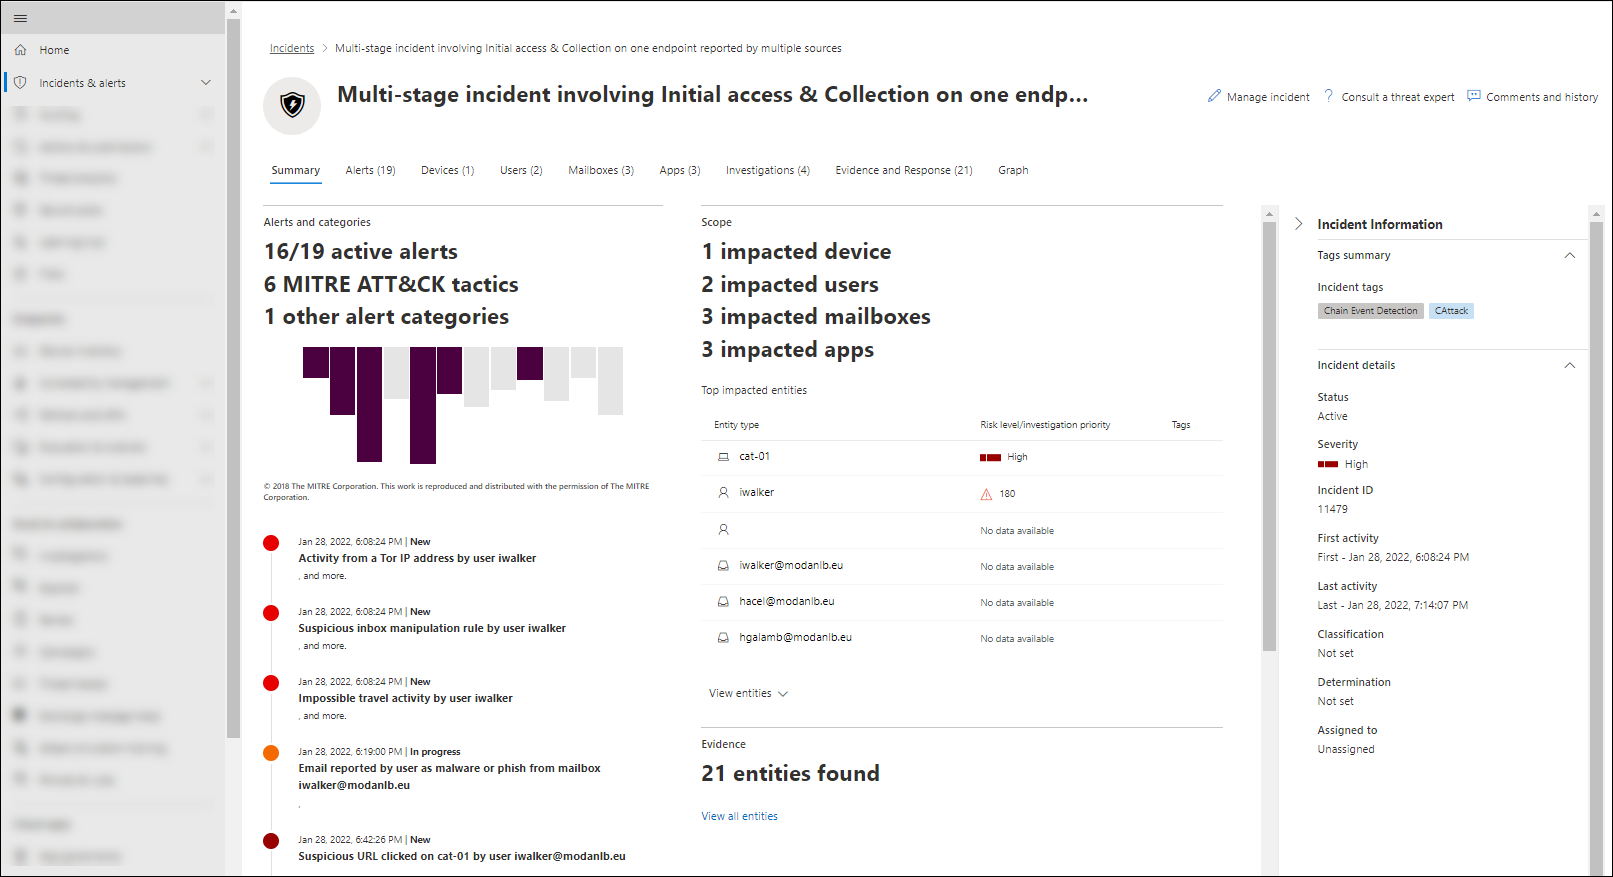Screen dimensions: 1613x877
Task: Click the Home house icon
Action: (x=20, y=50)
